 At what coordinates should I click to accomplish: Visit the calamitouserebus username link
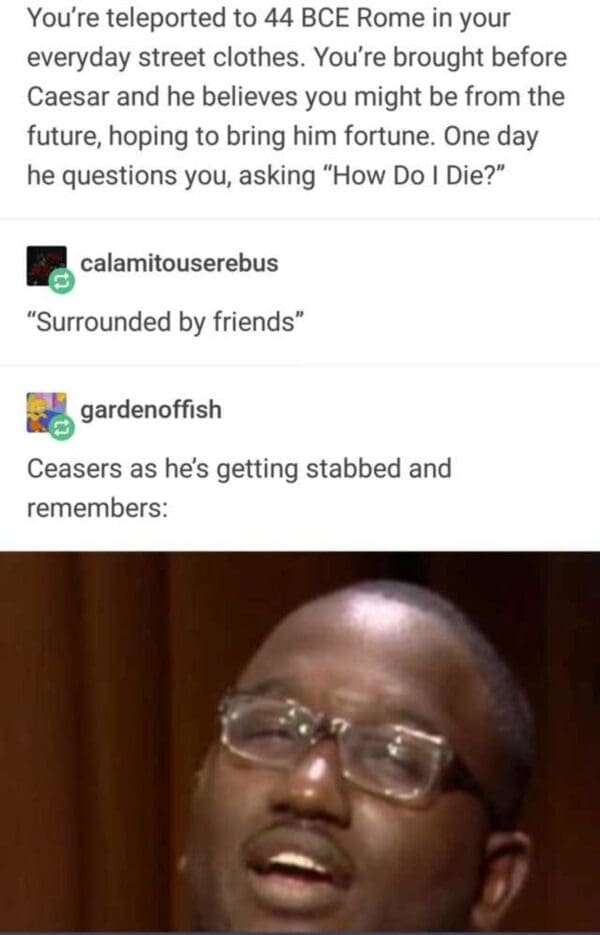pyautogui.click(x=179, y=263)
